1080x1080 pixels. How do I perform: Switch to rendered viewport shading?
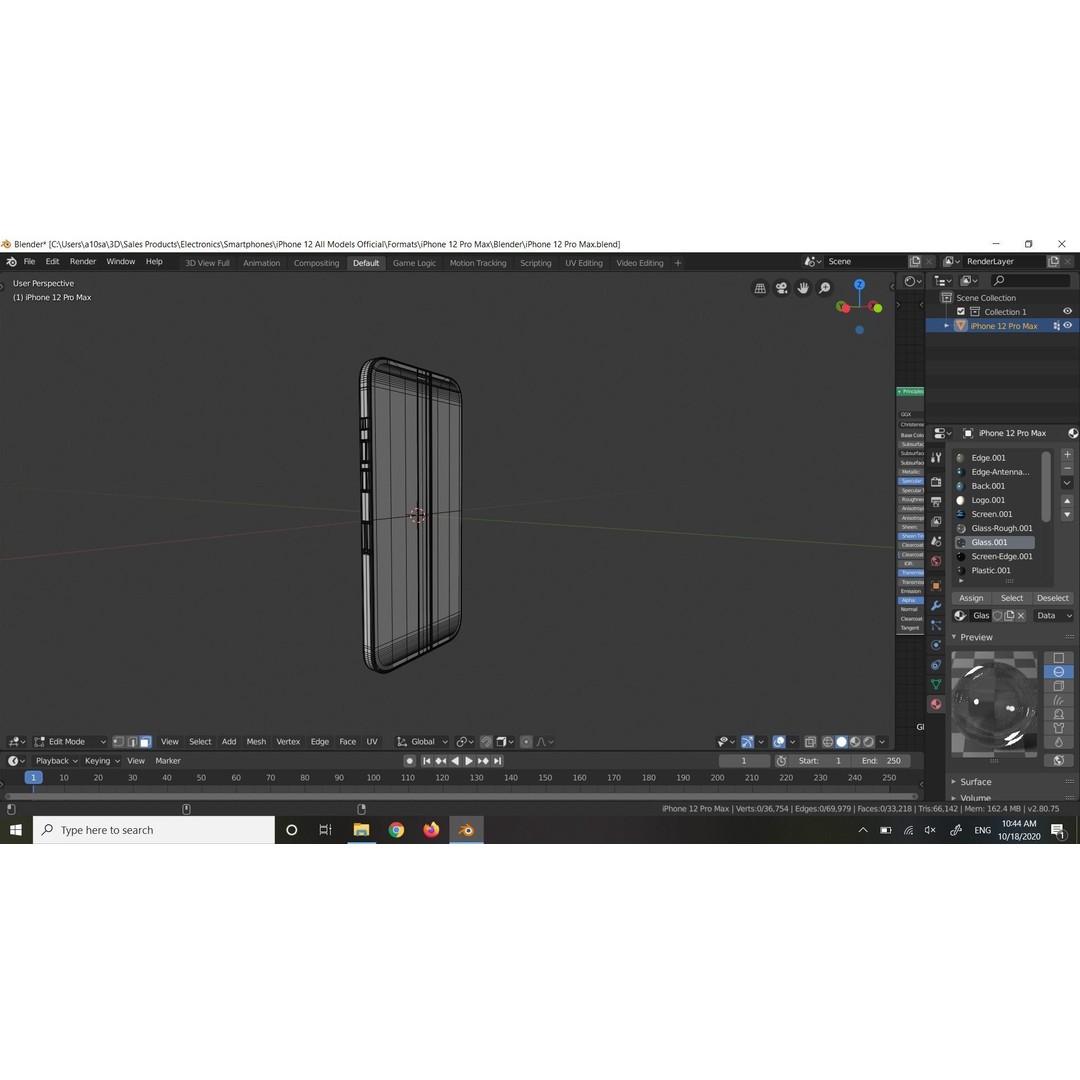869,742
